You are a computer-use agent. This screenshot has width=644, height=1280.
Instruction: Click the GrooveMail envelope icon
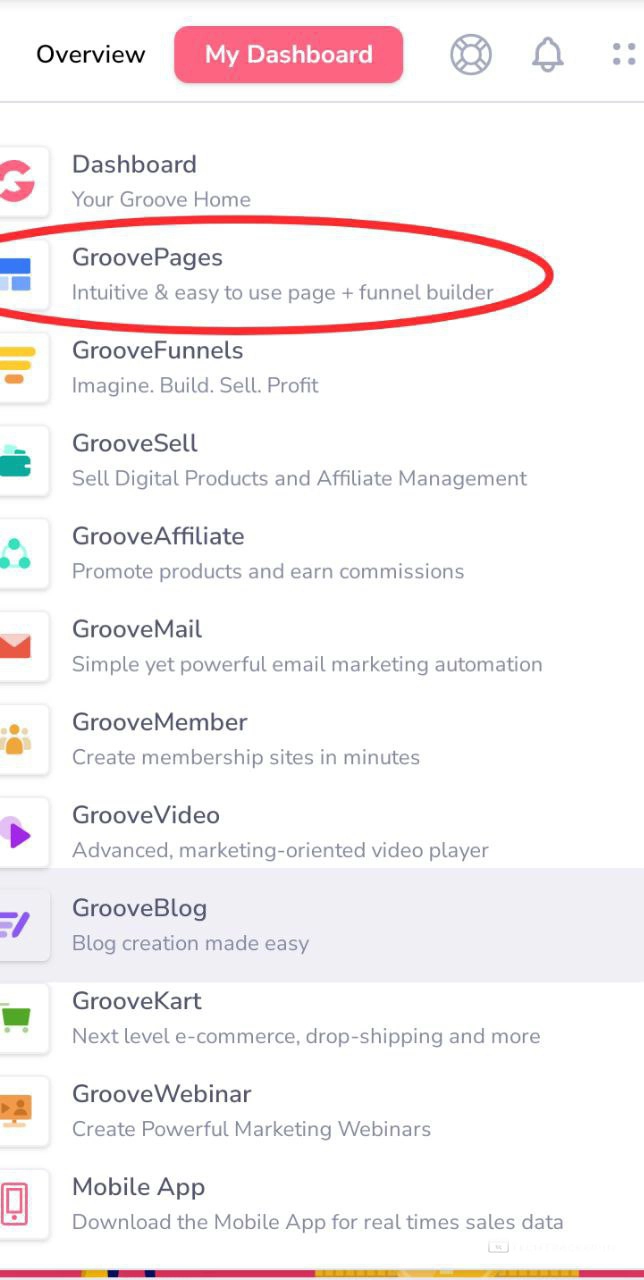tap(18, 647)
